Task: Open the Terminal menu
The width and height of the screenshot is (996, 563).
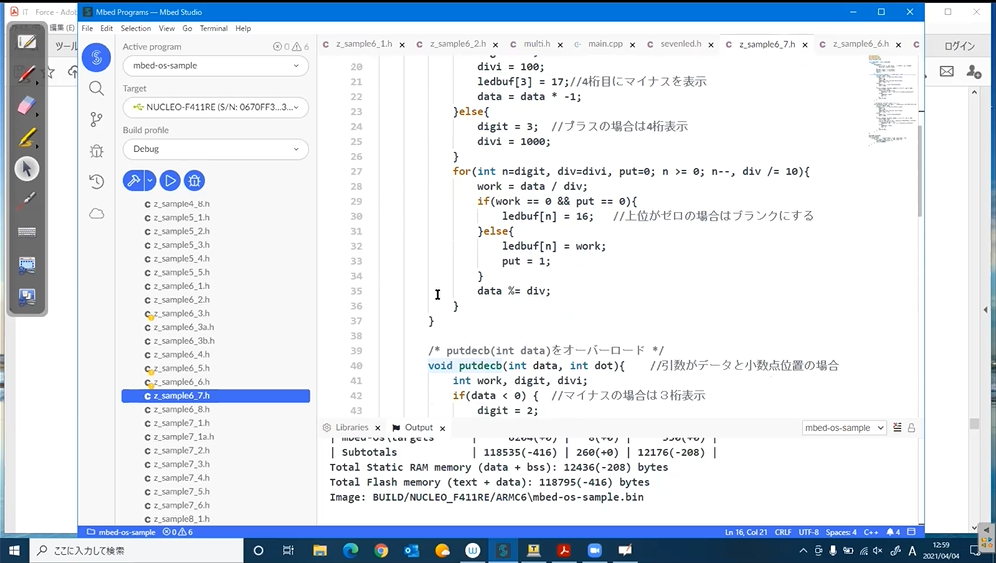Action: (213, 28)
